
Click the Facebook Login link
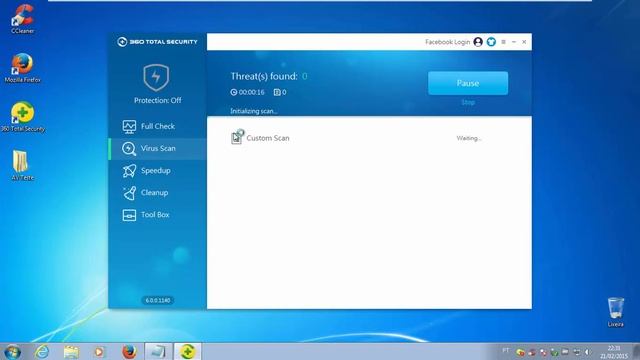(x=447, y=42)
